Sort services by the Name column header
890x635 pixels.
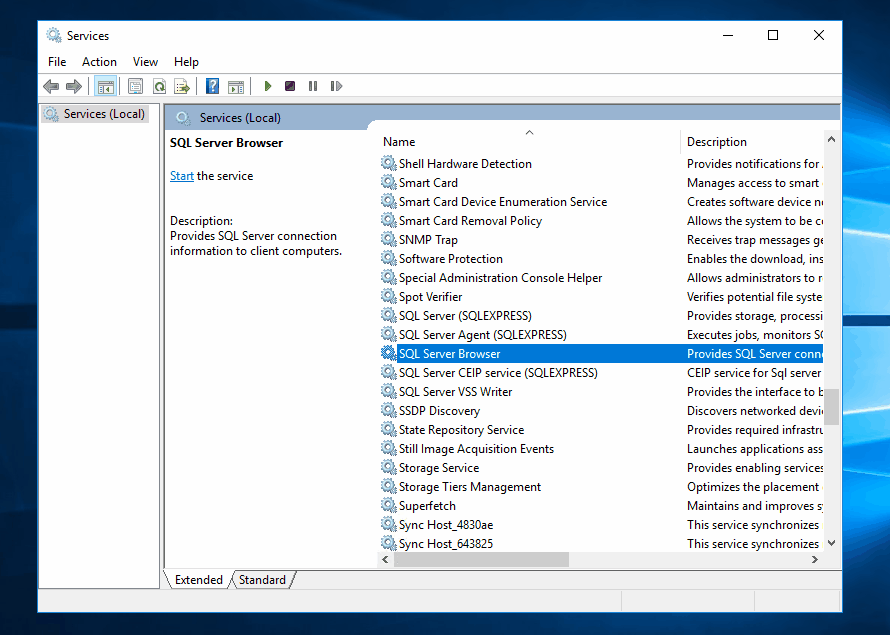tap(399, 142)
